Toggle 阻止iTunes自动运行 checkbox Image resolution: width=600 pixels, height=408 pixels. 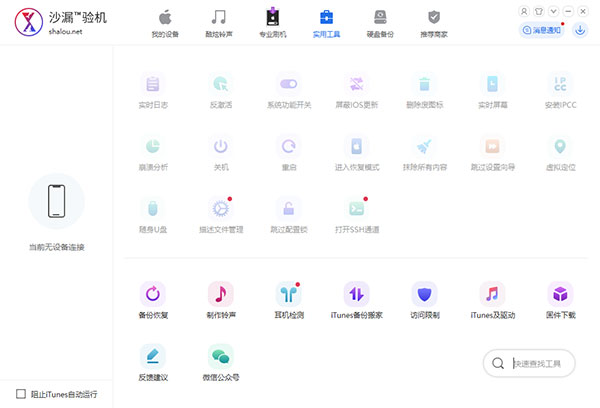tap(21, 394)
